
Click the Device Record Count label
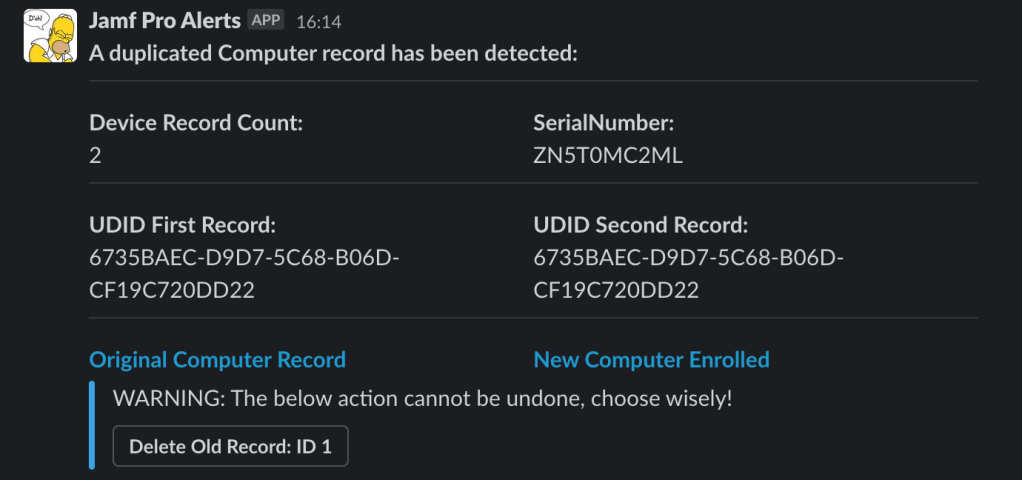tap(196, 123)
